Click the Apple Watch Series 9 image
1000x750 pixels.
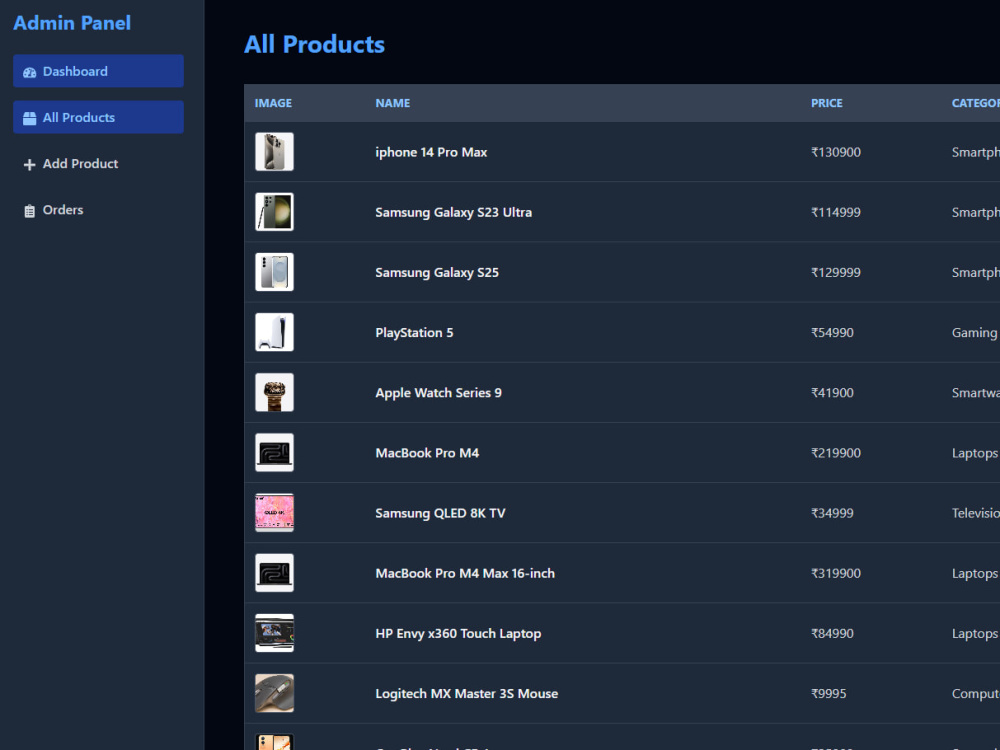click(x=274, y=392)
